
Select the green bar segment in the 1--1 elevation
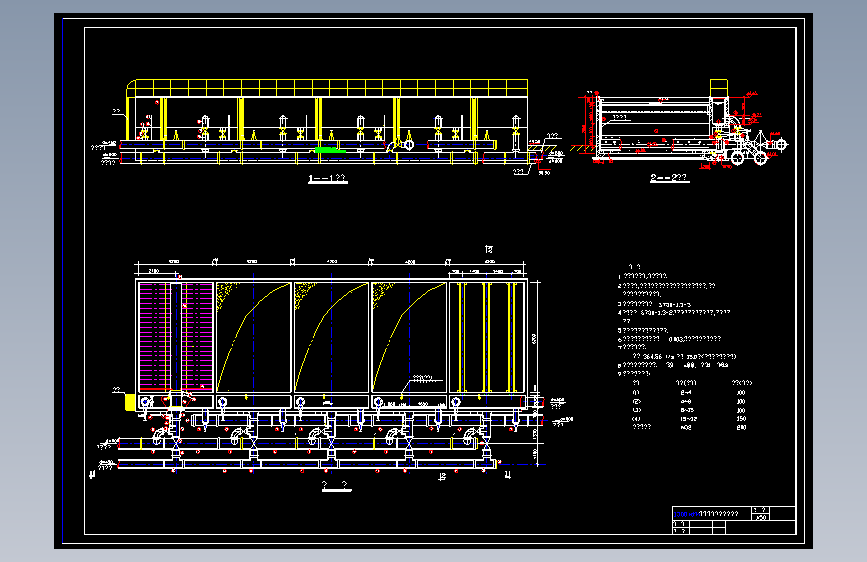click(x=330, y=150)
